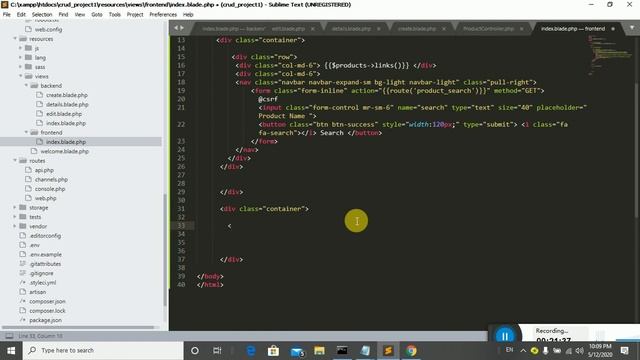Open the View menu

tap(80, 14)
